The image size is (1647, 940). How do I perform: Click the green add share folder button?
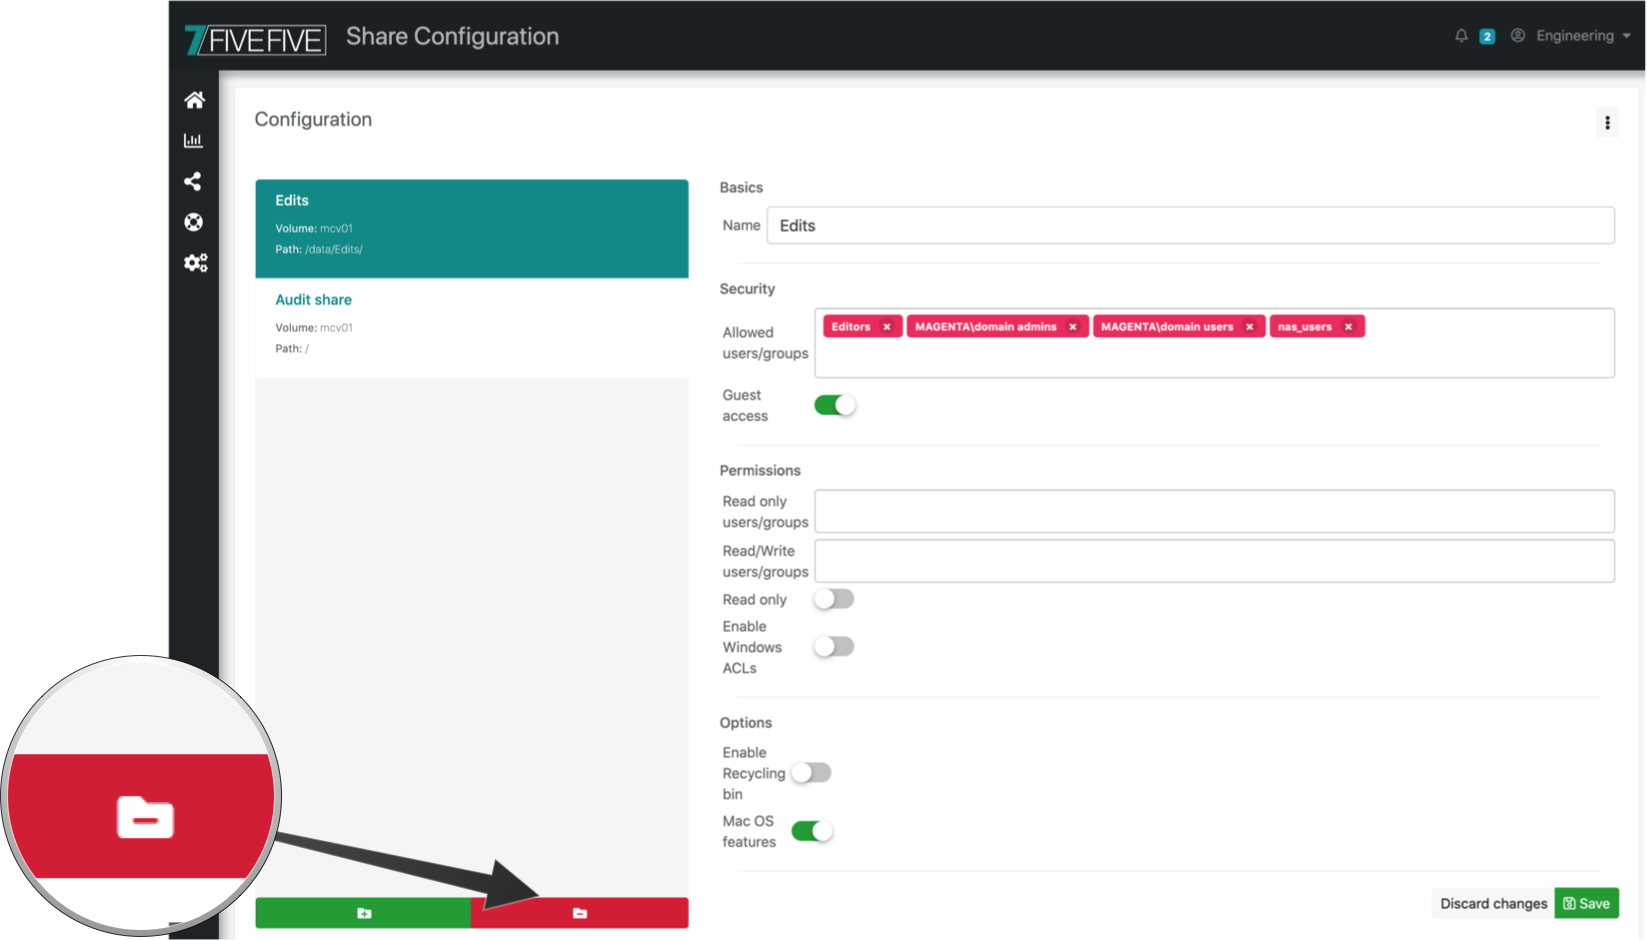(363, 913)
